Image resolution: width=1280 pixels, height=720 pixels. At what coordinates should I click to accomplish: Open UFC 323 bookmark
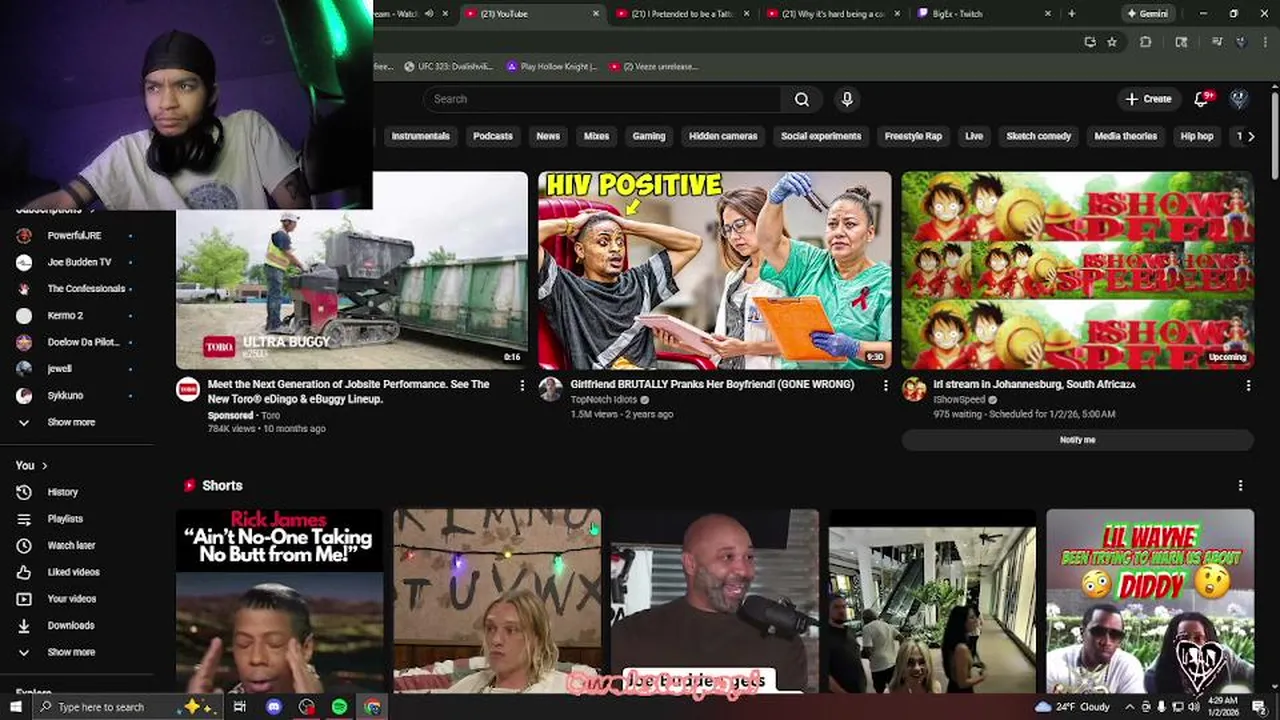(448, 67)
